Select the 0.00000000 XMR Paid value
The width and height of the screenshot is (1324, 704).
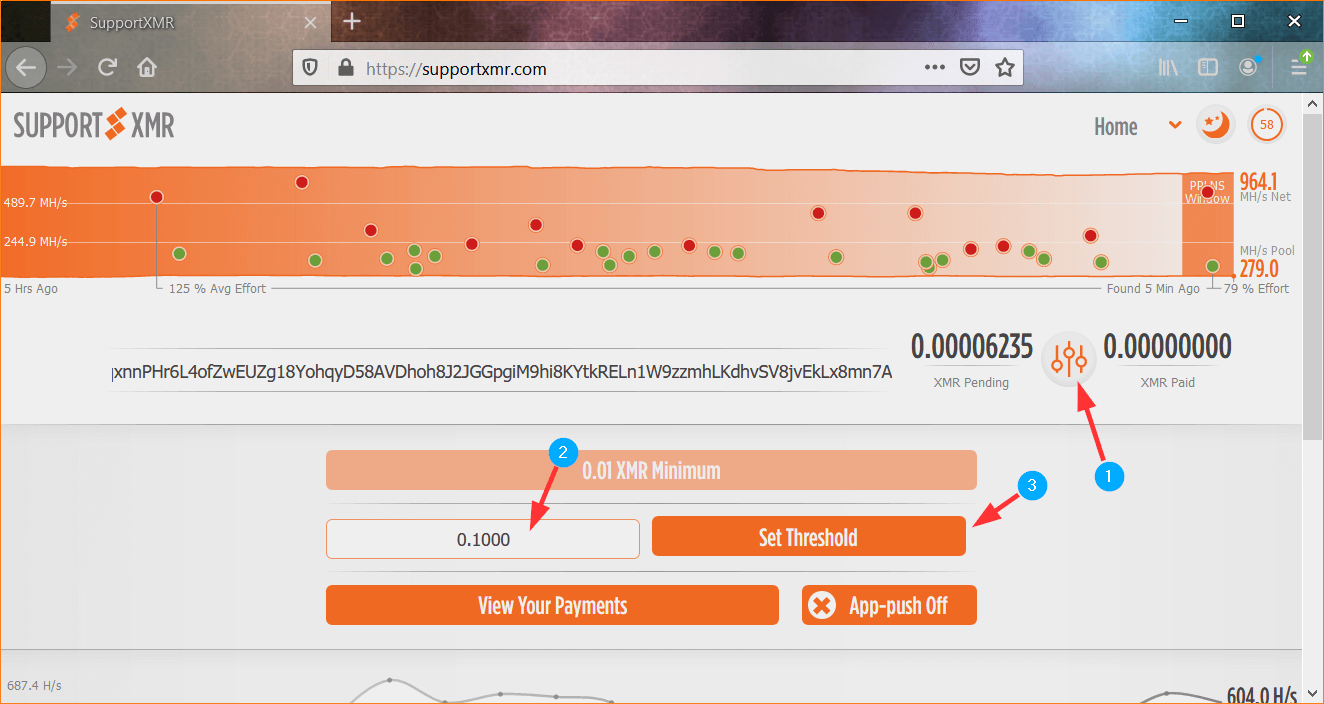1167,347
